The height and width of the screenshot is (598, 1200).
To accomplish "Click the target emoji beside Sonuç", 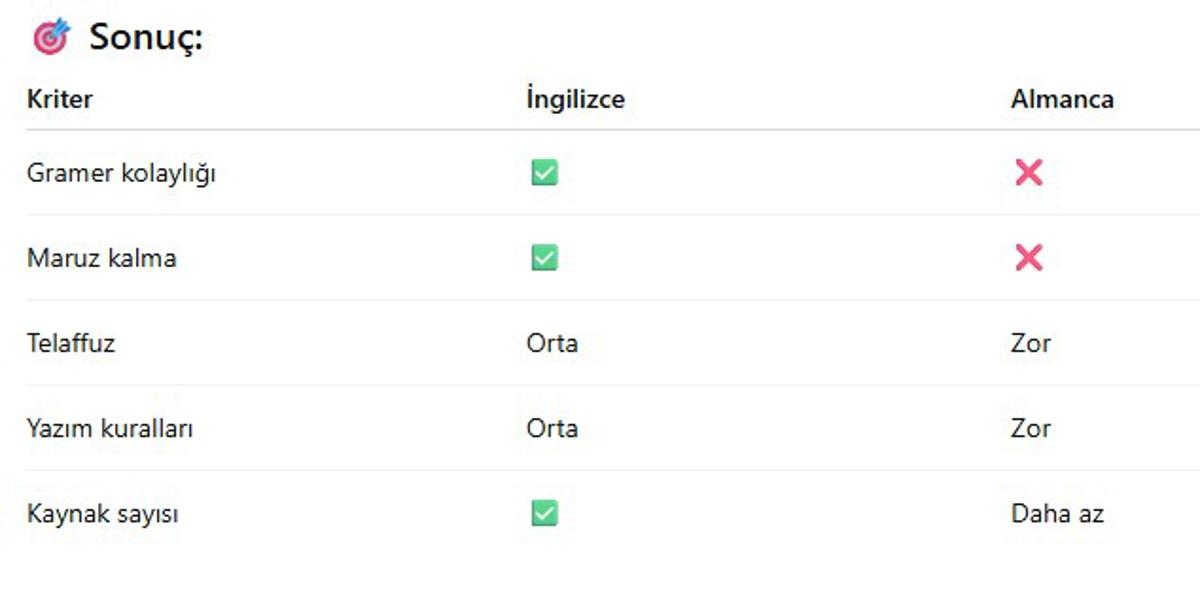I will [x=51, y=37].
